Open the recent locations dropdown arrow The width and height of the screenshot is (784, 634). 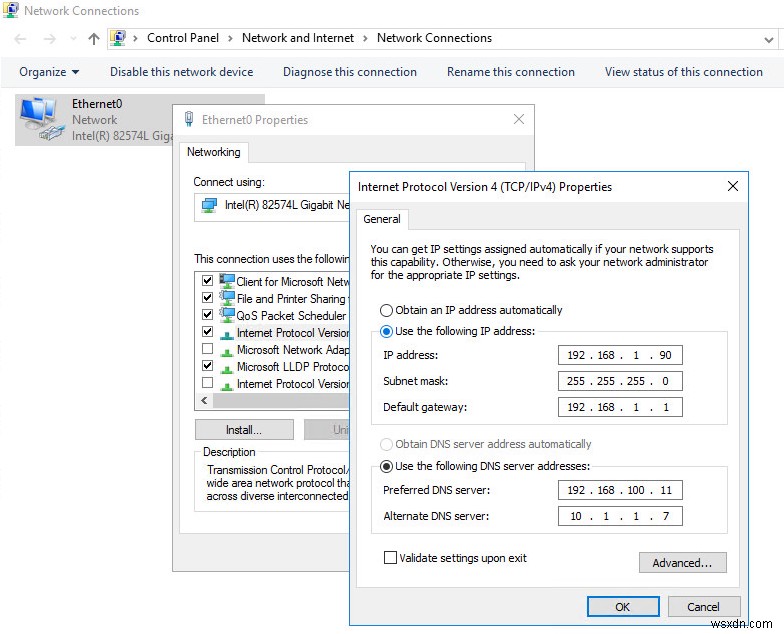pos(74,38)
